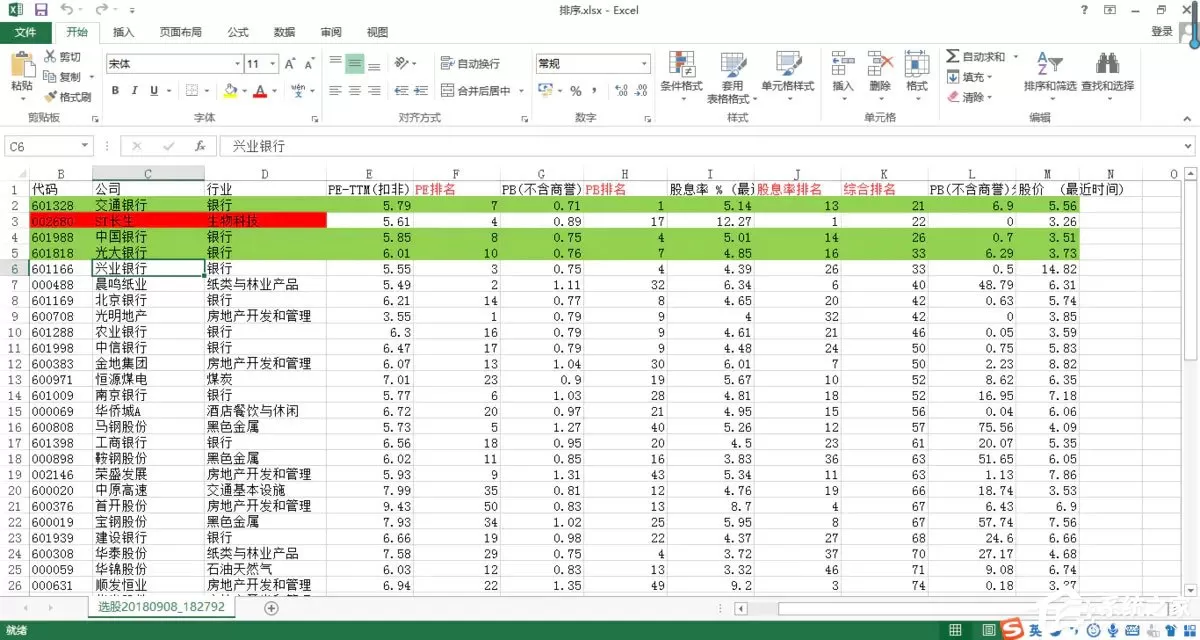Open the File (文件) tab
The width and height of the screenshot is (1200, 640).
tap(25, 32)
